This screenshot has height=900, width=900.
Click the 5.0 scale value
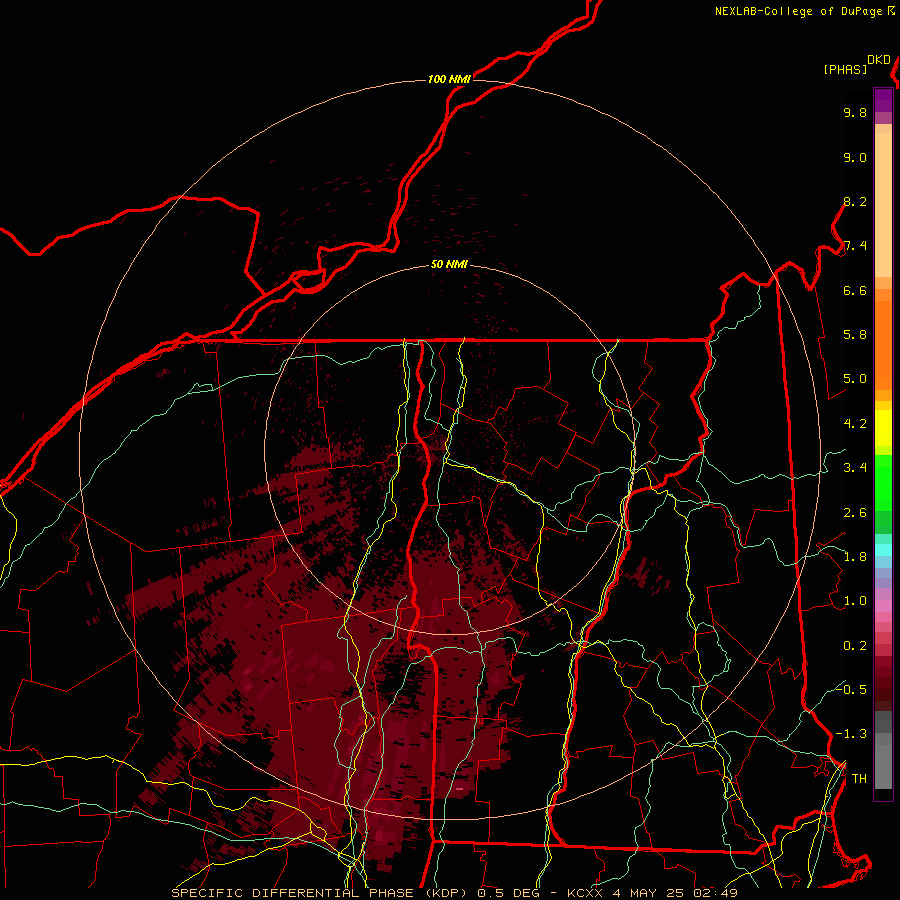click(855, 379)
